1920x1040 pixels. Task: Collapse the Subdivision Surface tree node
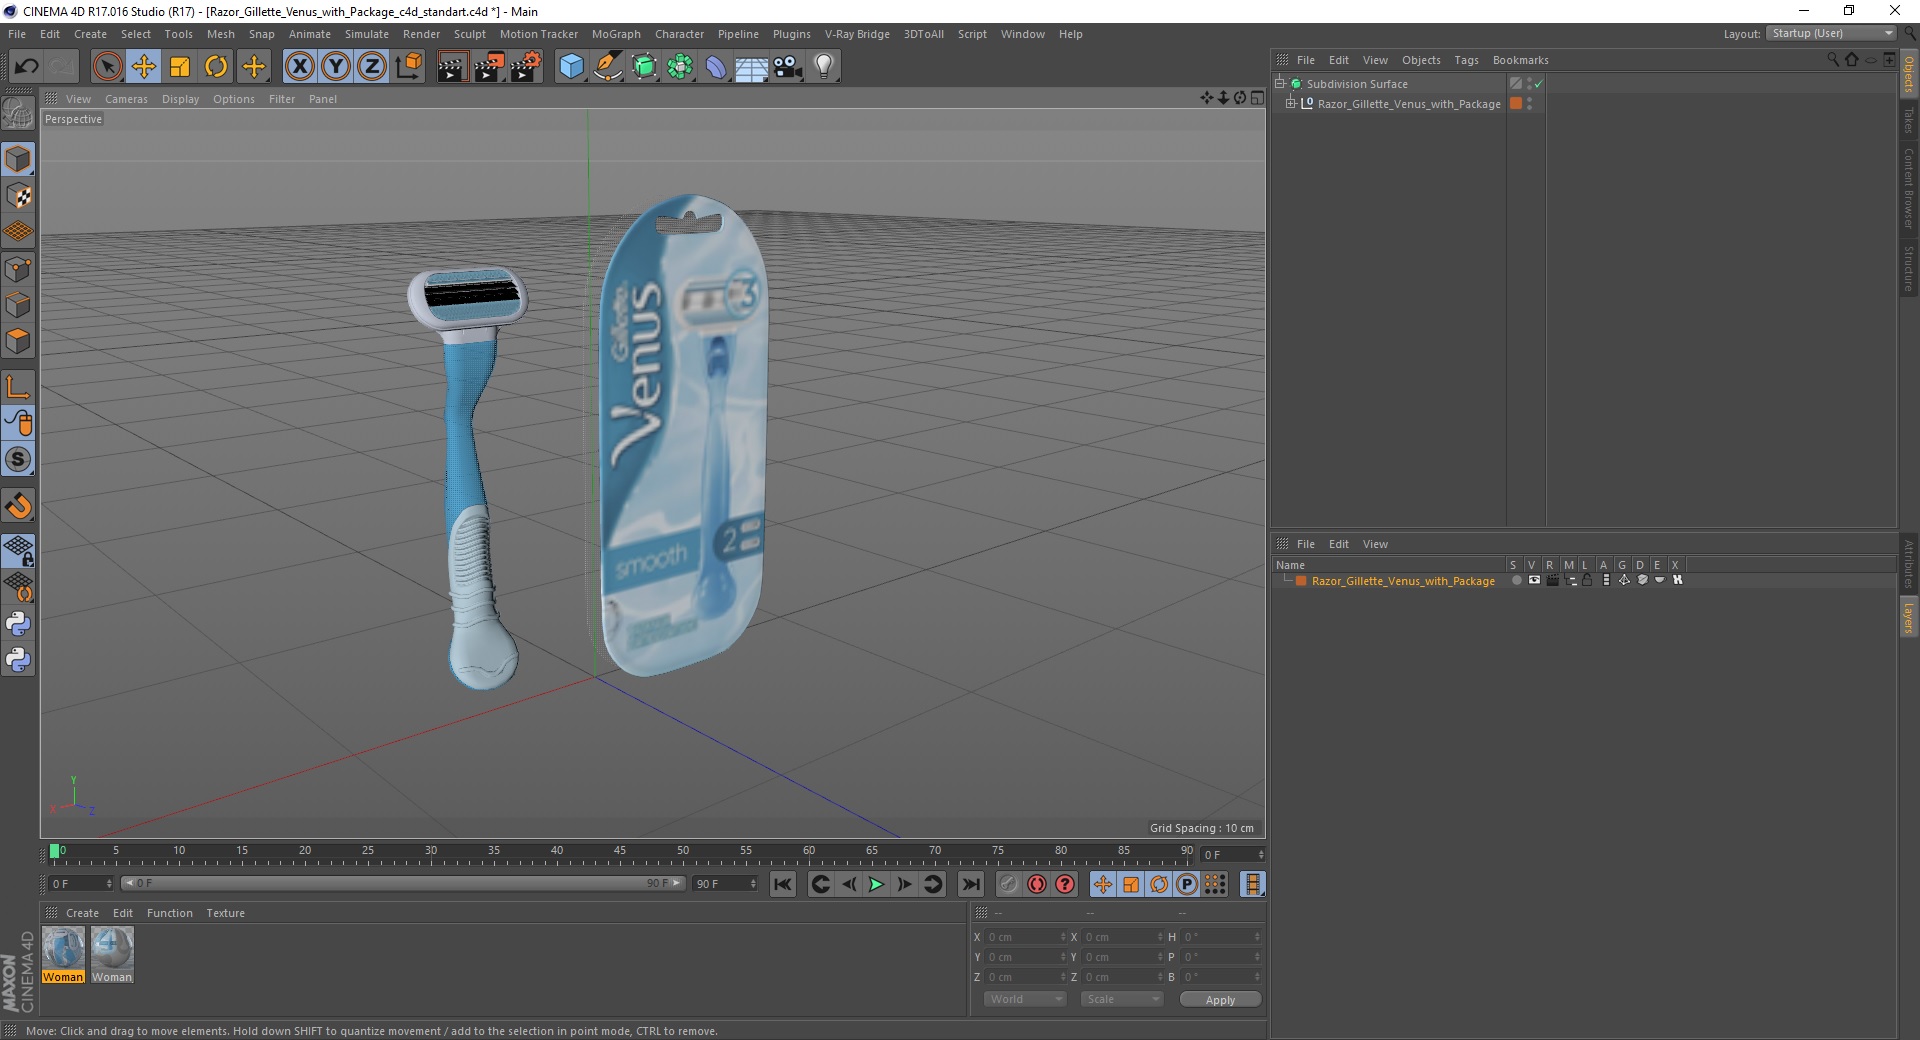[x=1280, y=84]
